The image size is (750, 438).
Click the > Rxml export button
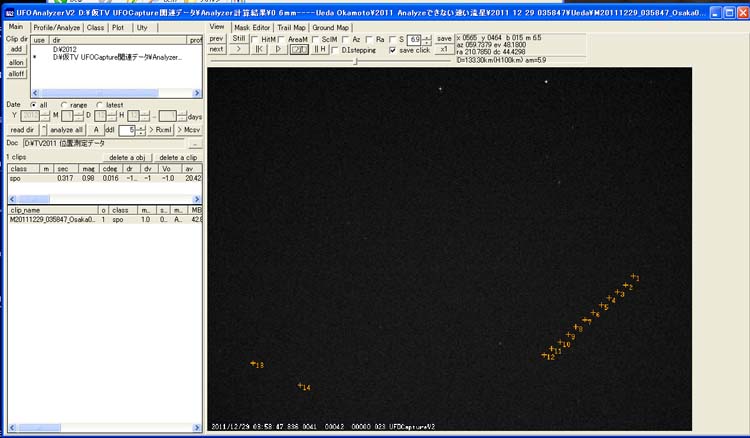(x=161, y=130)
